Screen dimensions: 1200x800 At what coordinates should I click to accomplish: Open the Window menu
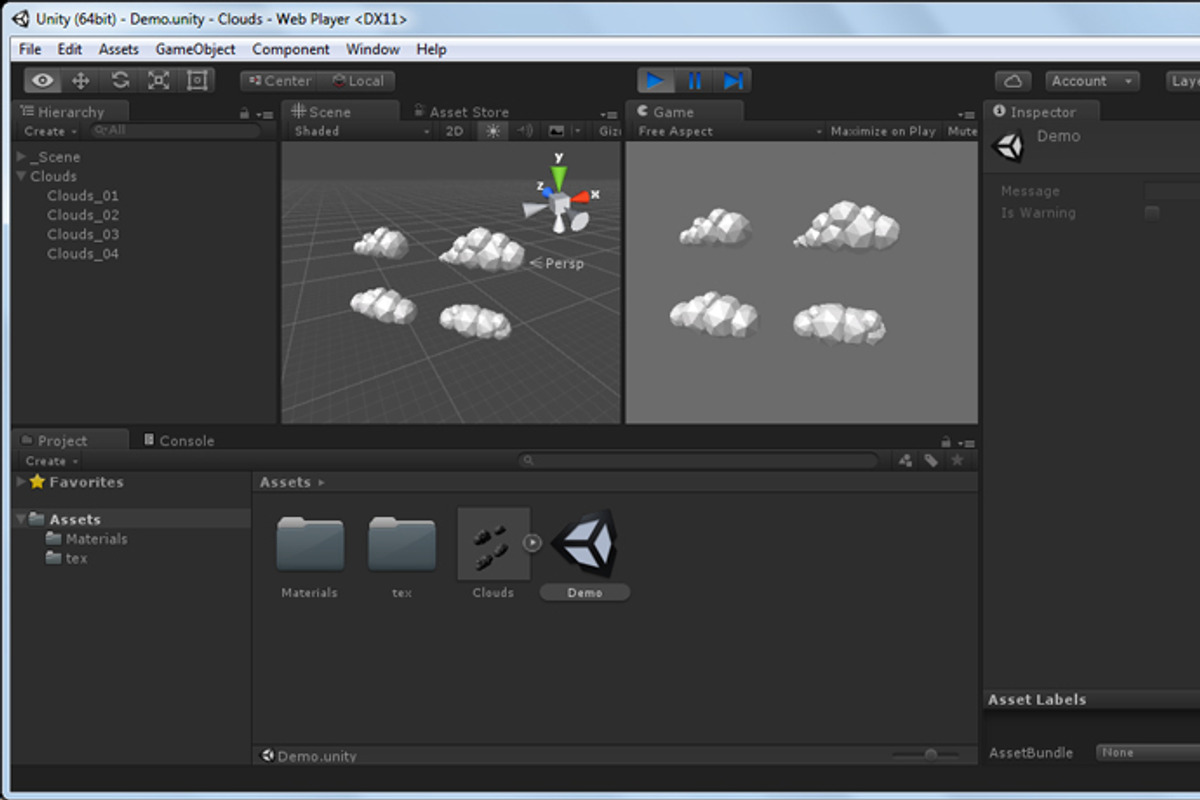tap(372, 49)
